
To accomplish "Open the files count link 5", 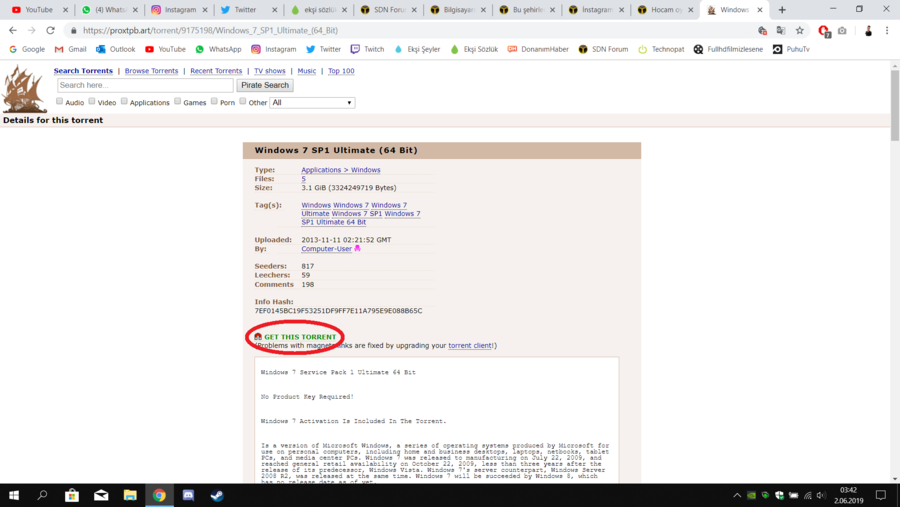I will point(303,179).
